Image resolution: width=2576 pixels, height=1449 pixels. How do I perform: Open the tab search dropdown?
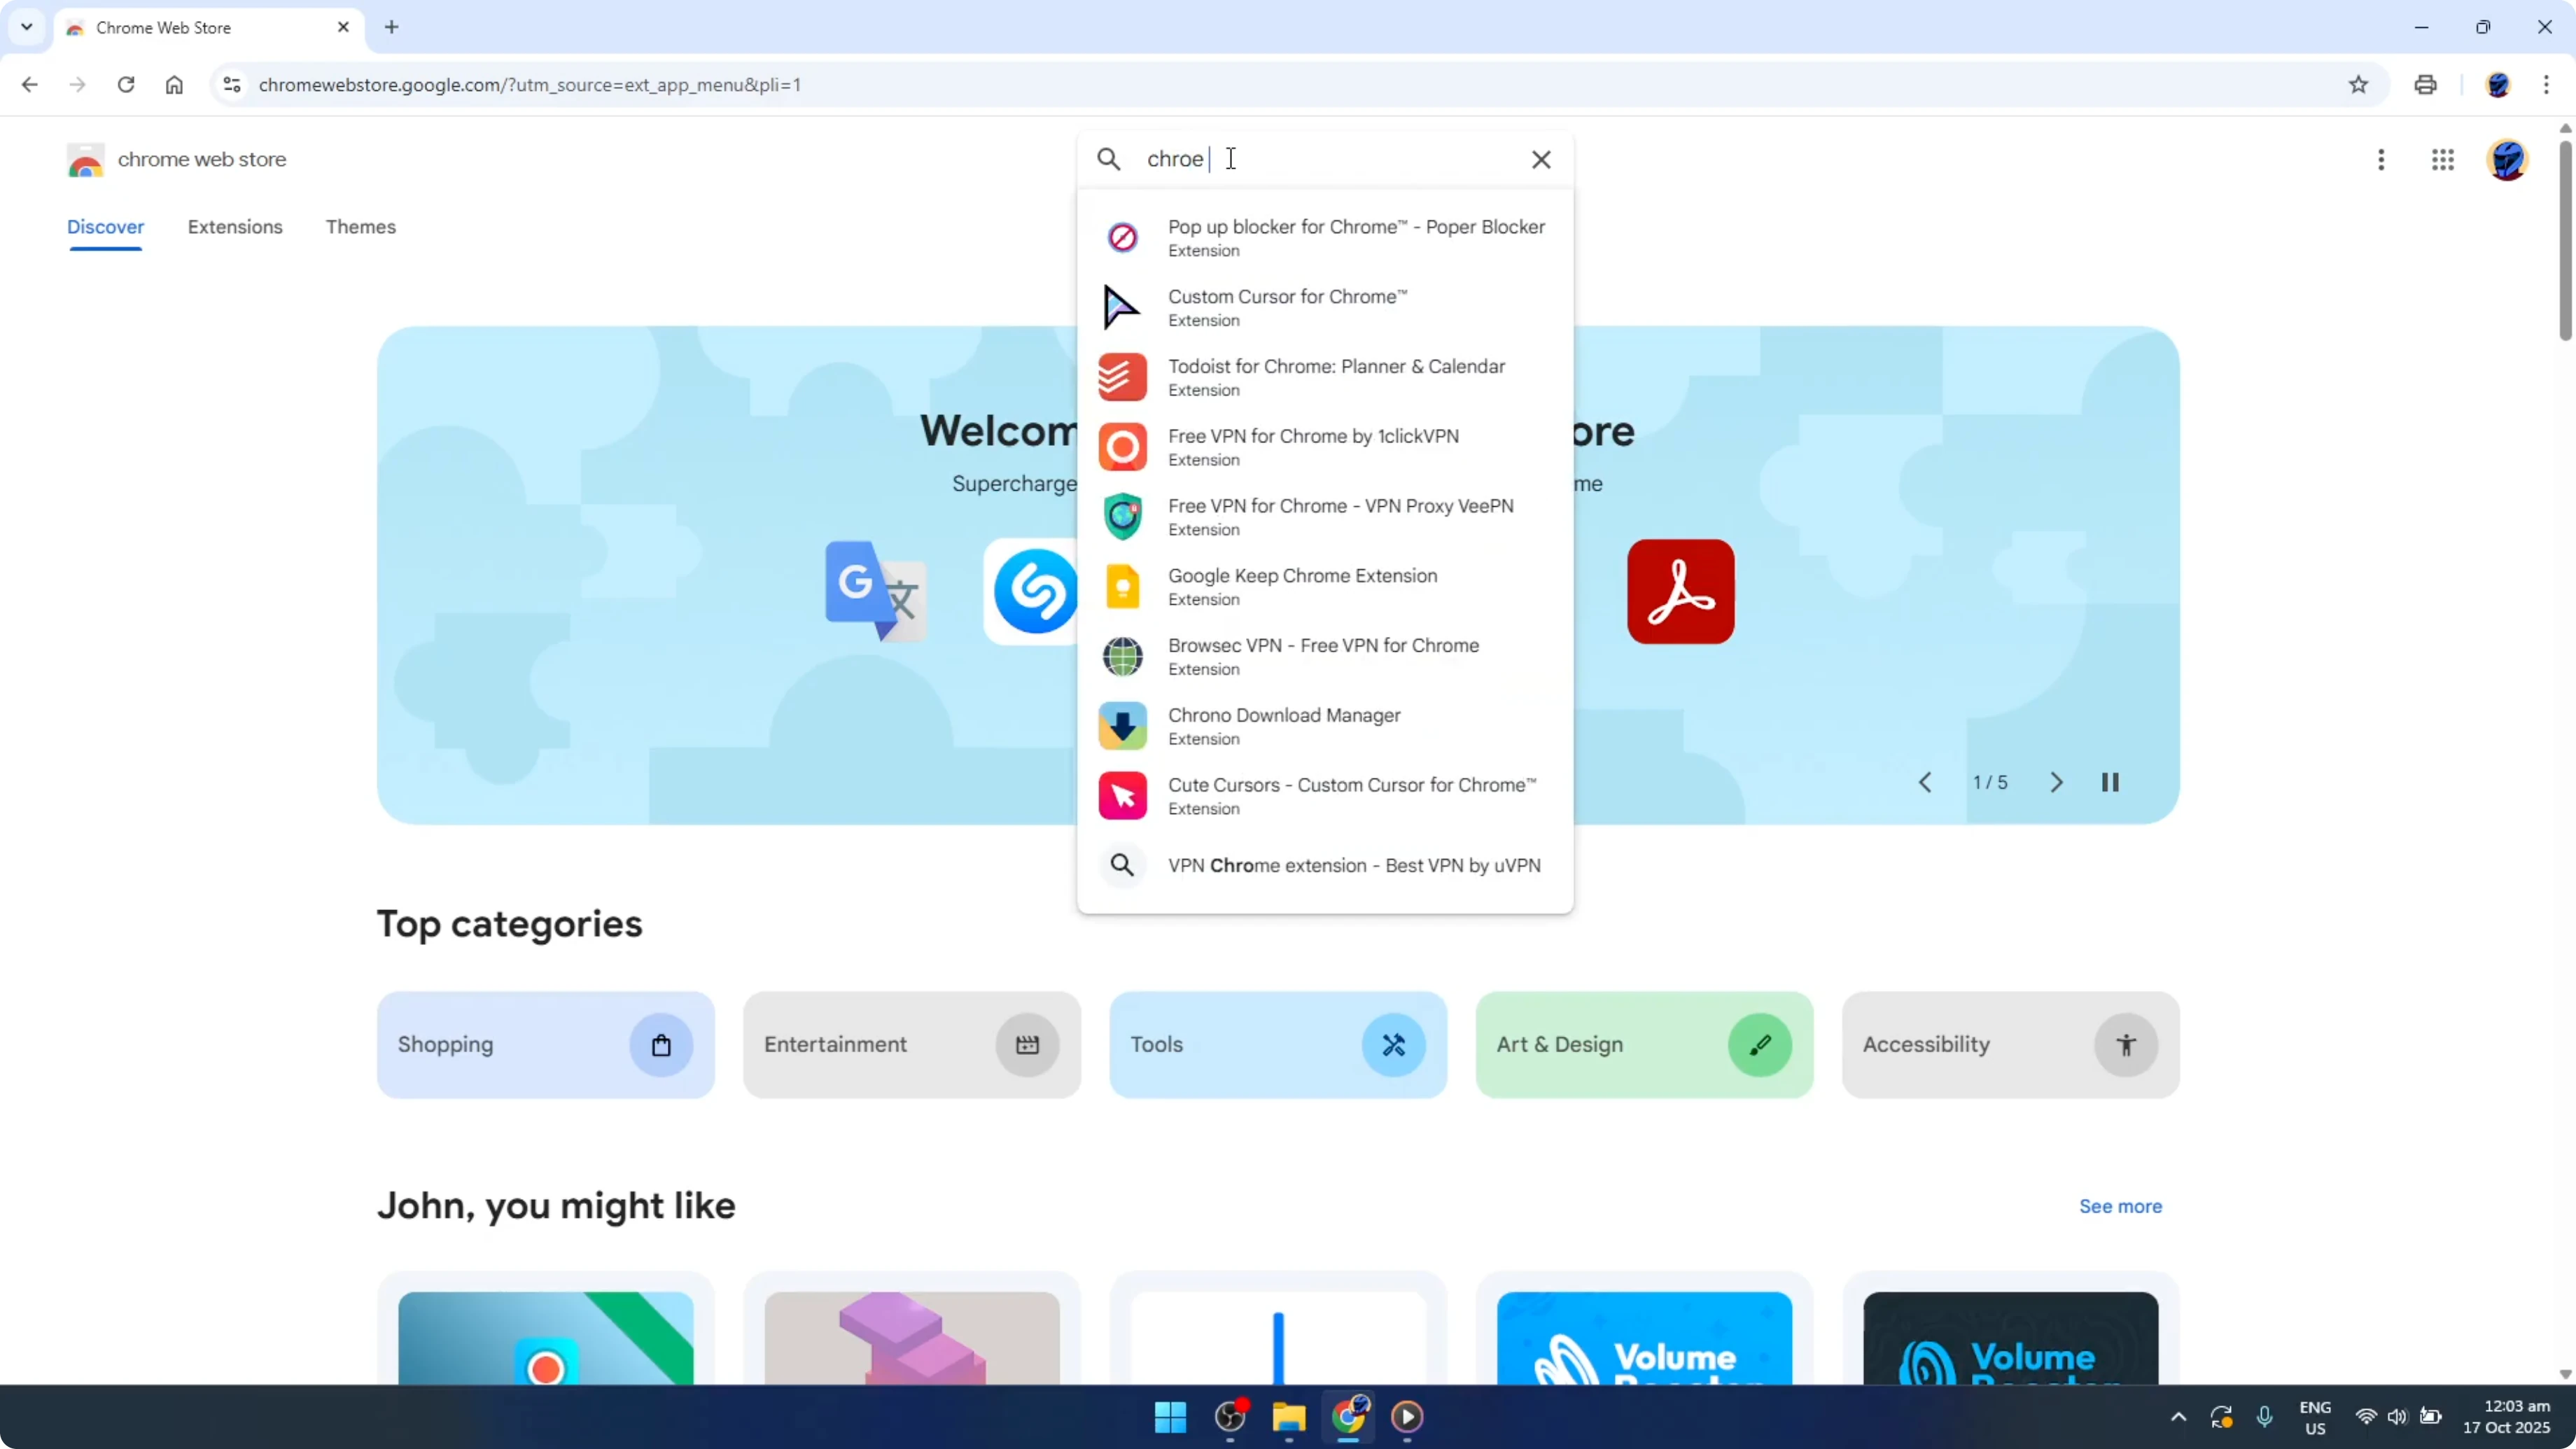[26, 27]
